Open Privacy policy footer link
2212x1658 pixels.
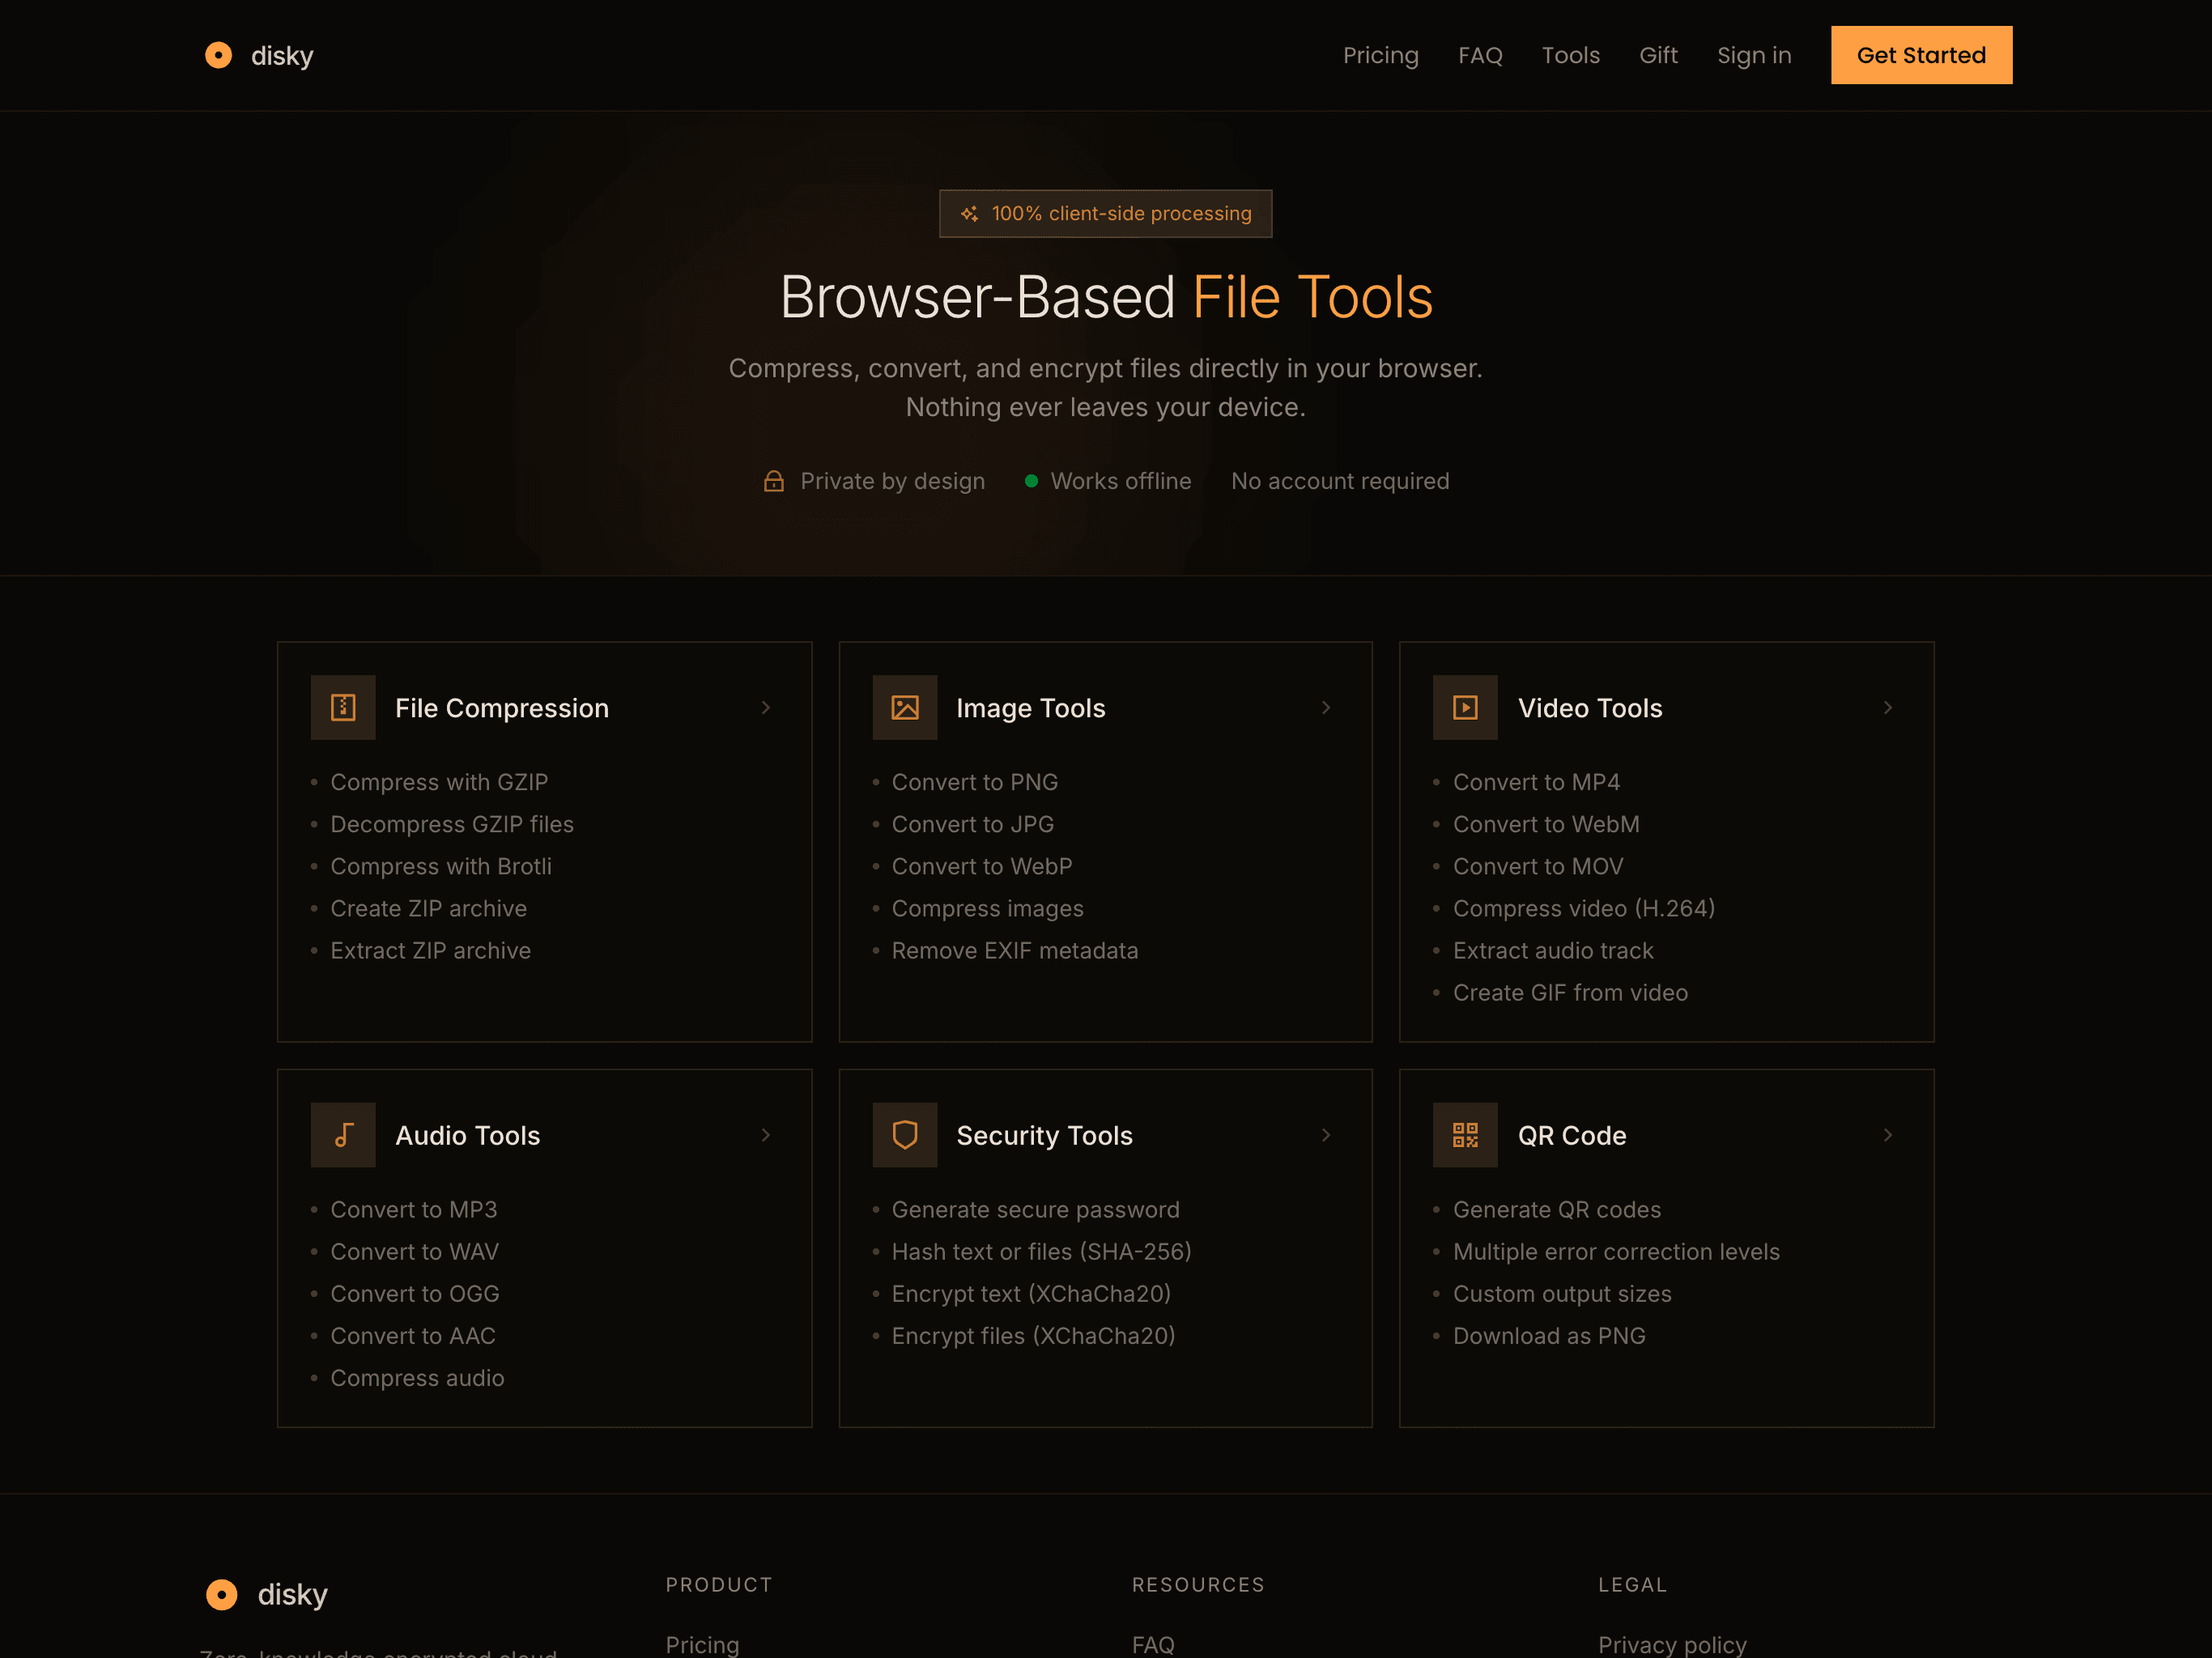pos(1671,1644)
